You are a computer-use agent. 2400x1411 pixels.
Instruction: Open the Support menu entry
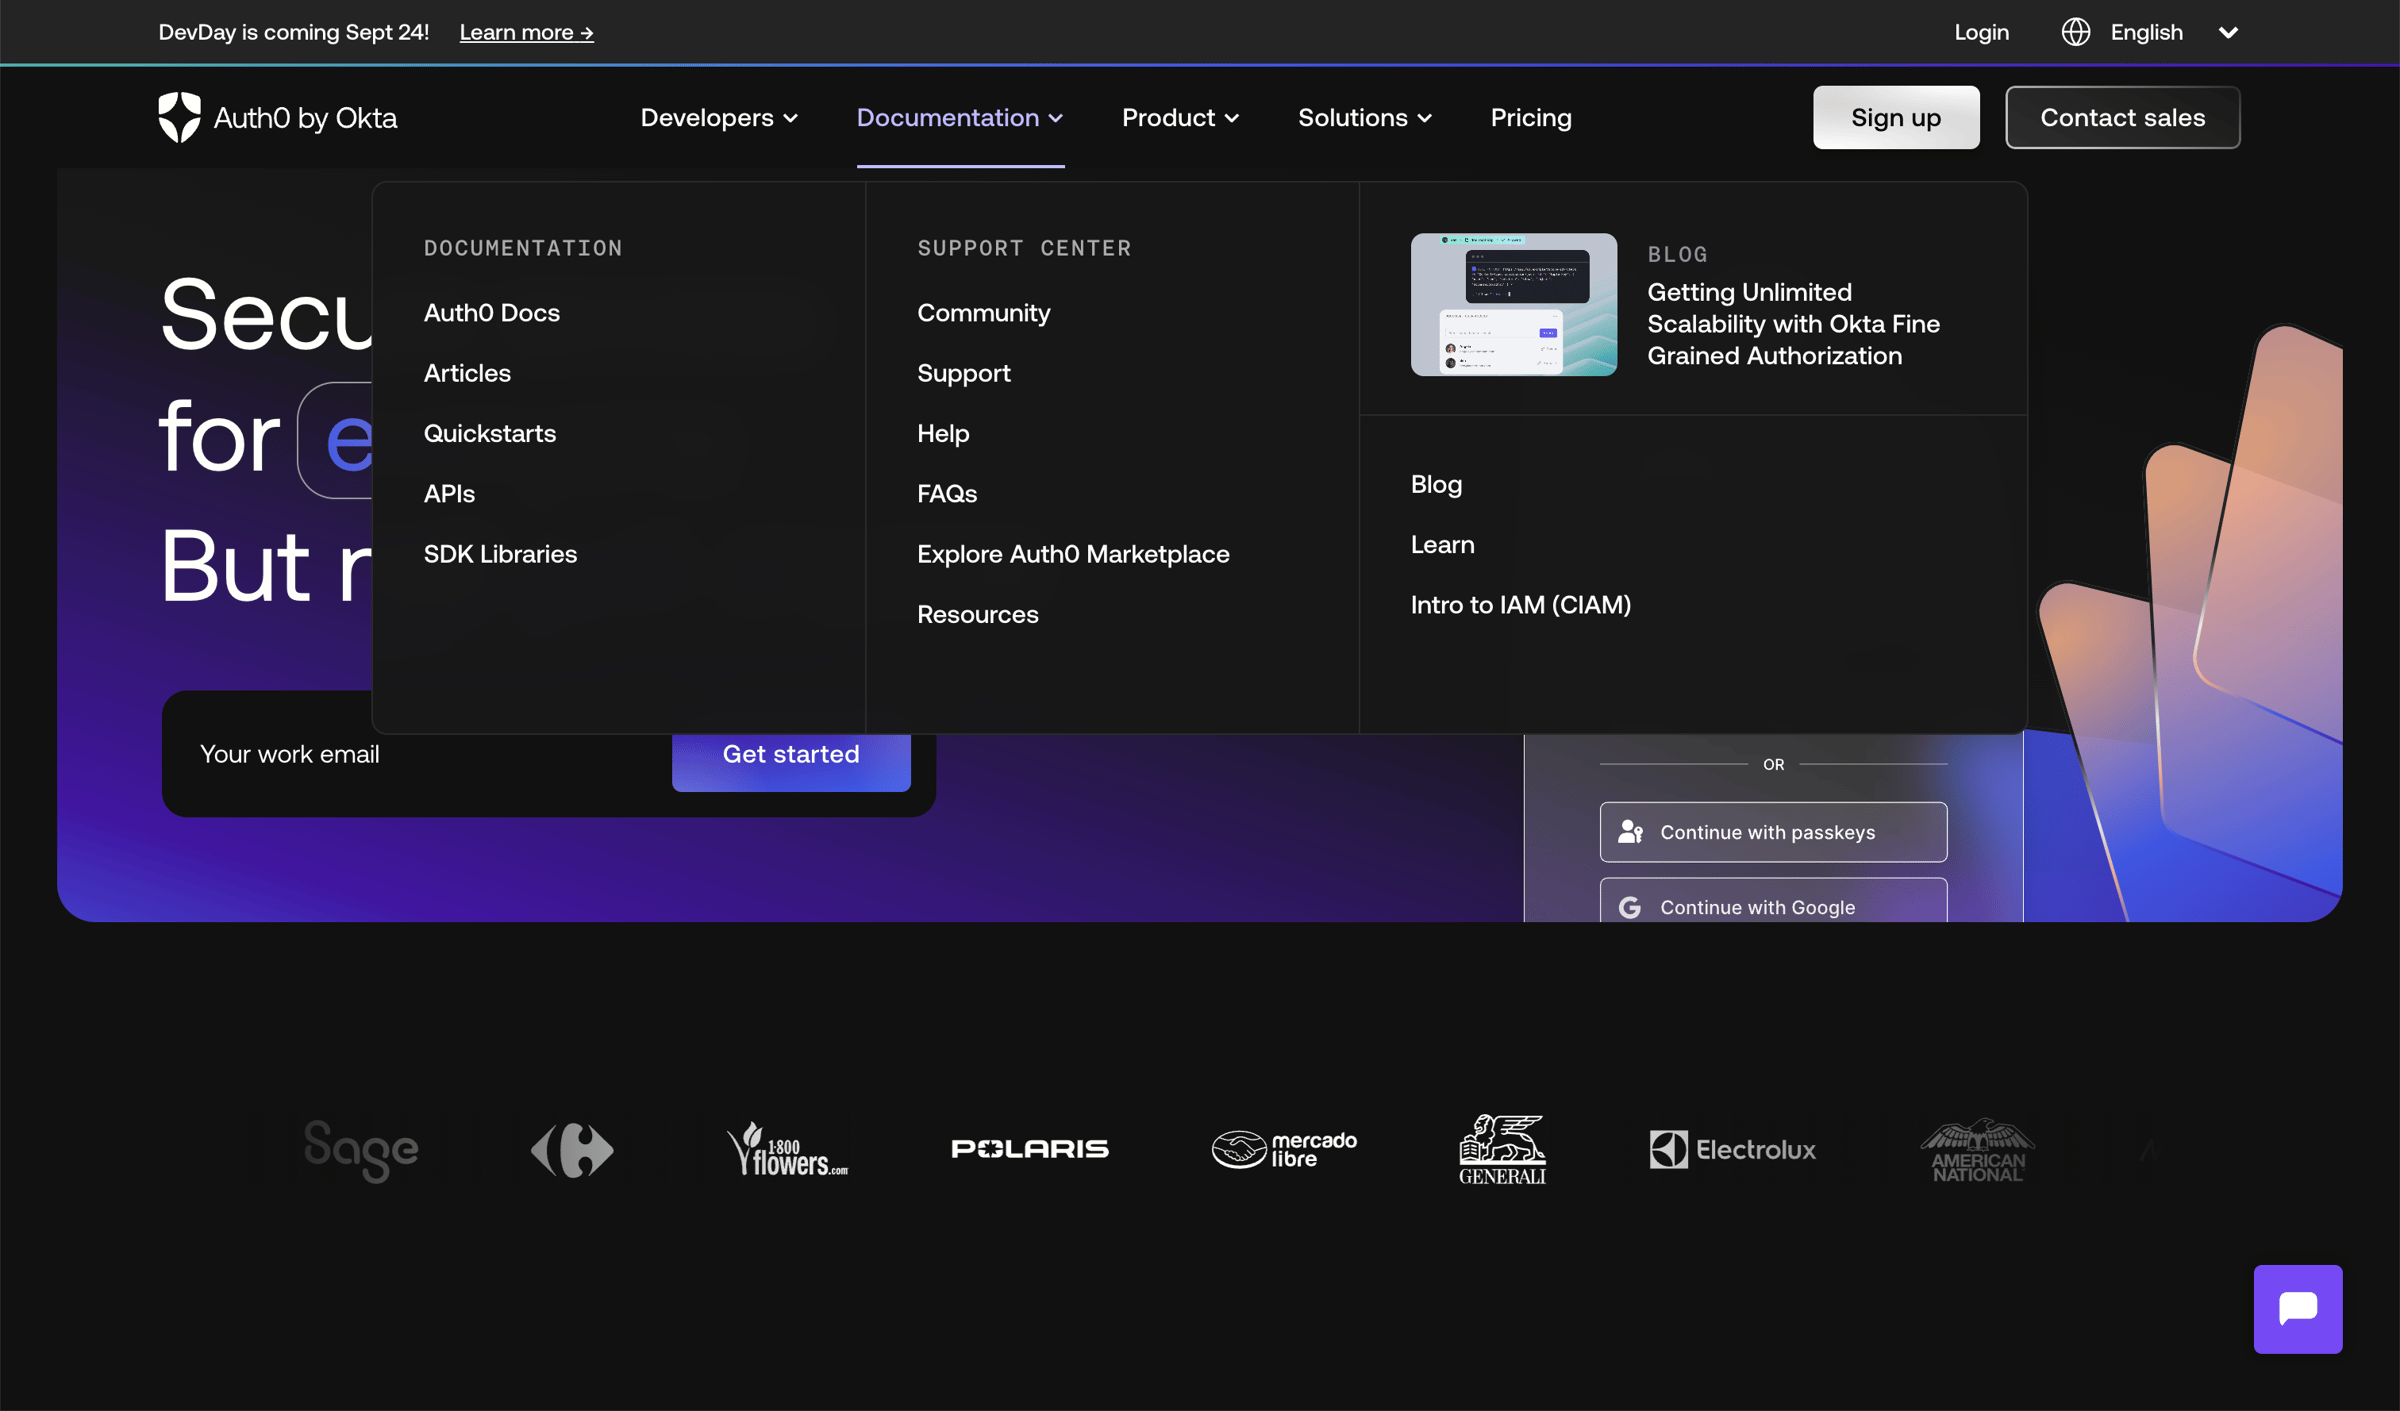964,373
